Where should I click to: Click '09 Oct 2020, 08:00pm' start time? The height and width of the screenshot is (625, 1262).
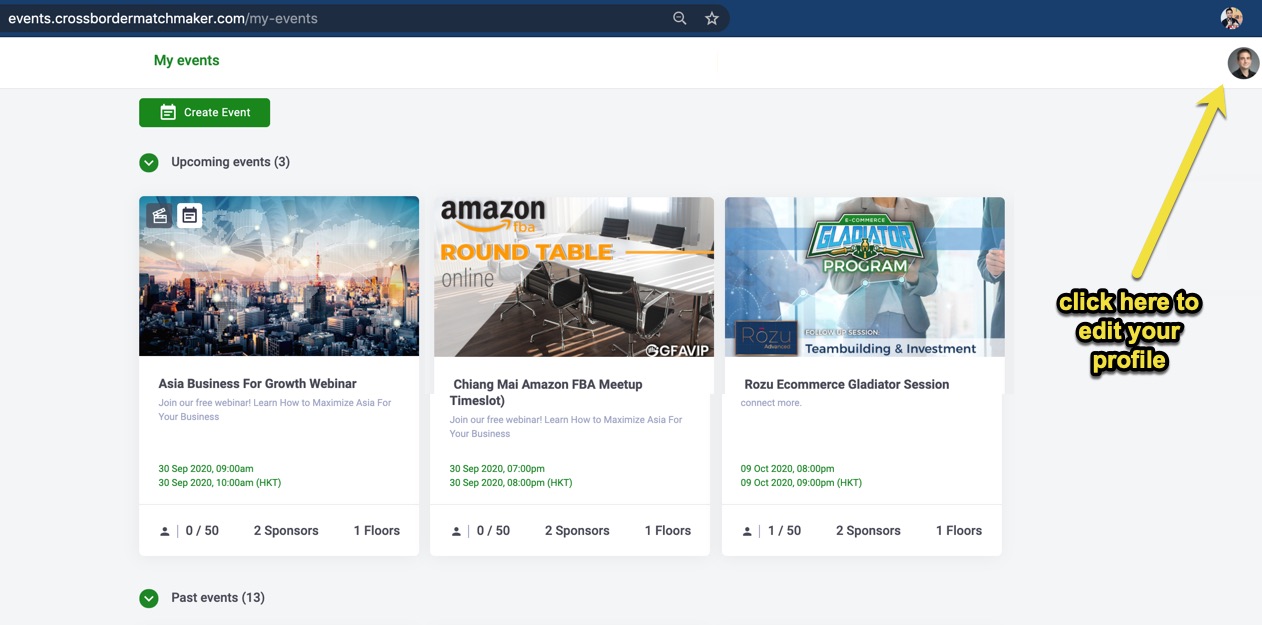click(788, 468)
